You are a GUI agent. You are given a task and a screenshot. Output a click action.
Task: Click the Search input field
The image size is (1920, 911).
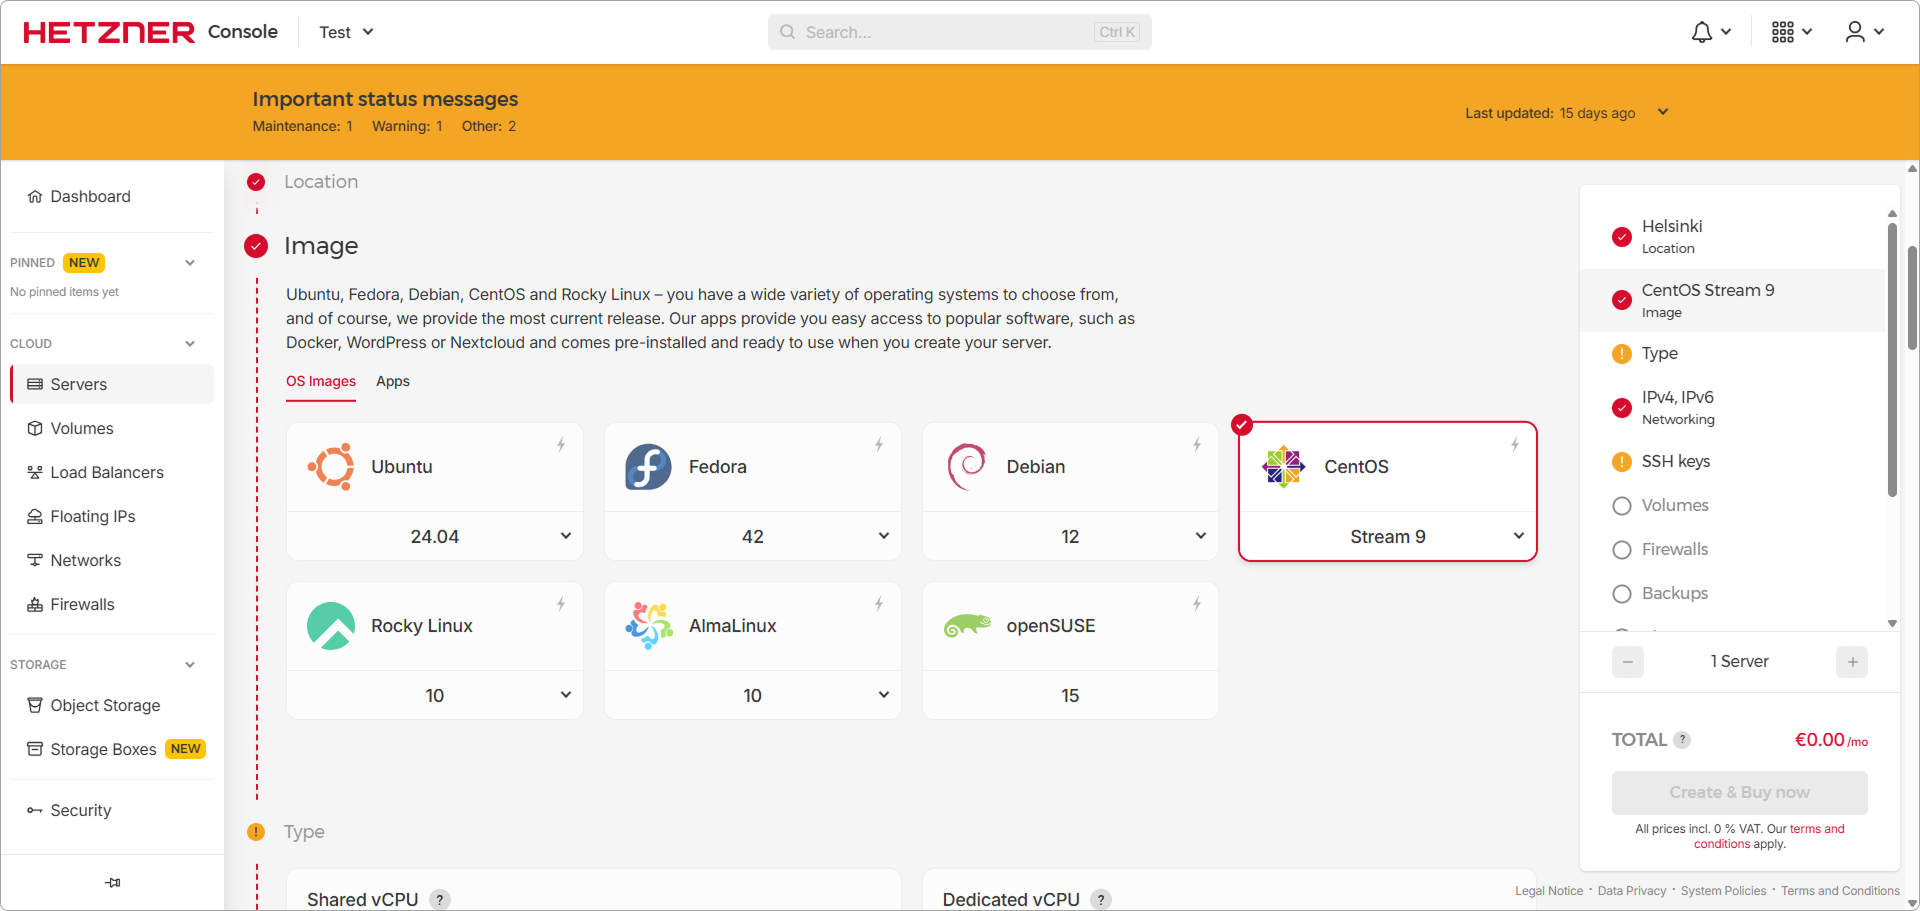pyautogui.click(x=959, y=32)
